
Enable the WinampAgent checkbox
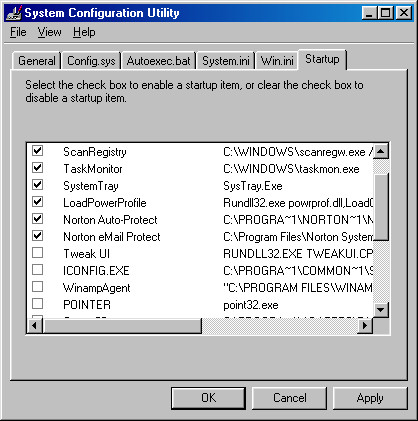tap(38, 287)
